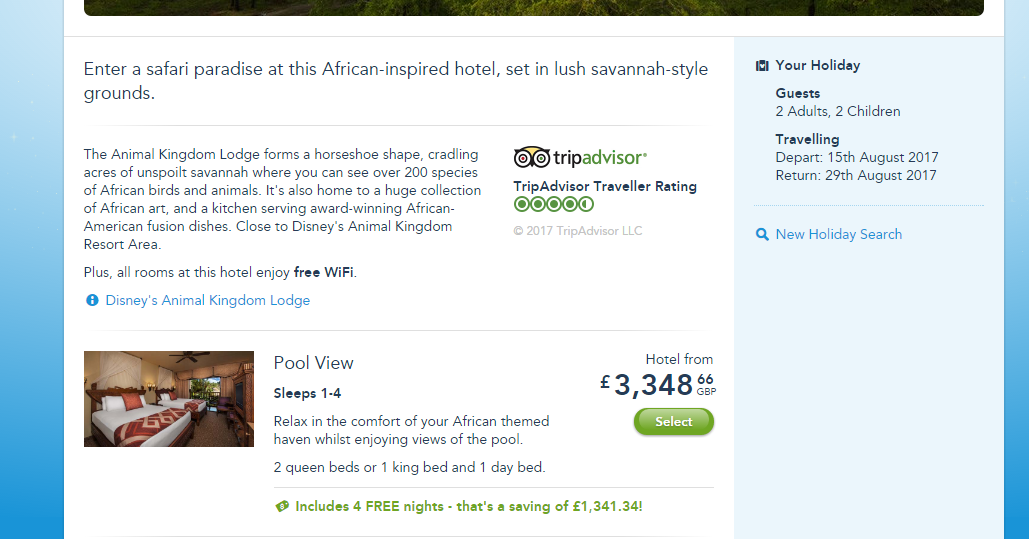This screenshot has height=539, width=1029.
Task: Click the info icon beside Animal Kingdom Lodge
Action: pos(92,300)
